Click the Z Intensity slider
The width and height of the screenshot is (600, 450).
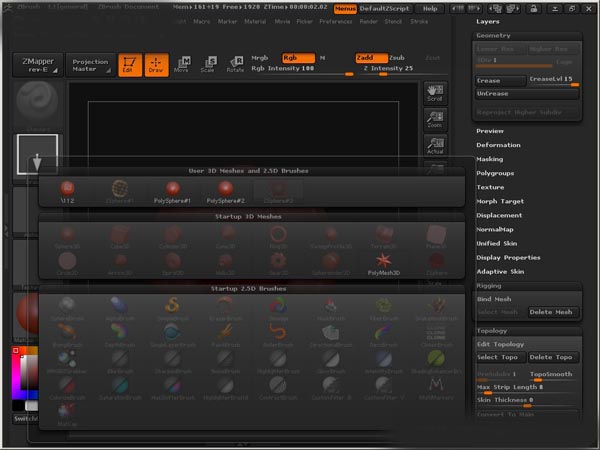point(383,68)
